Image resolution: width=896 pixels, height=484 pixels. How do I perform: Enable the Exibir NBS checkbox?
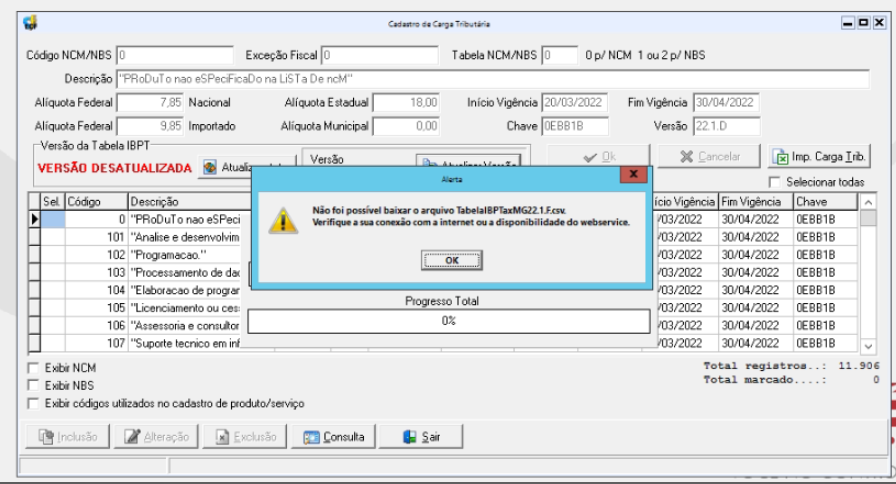pos(34,385)
